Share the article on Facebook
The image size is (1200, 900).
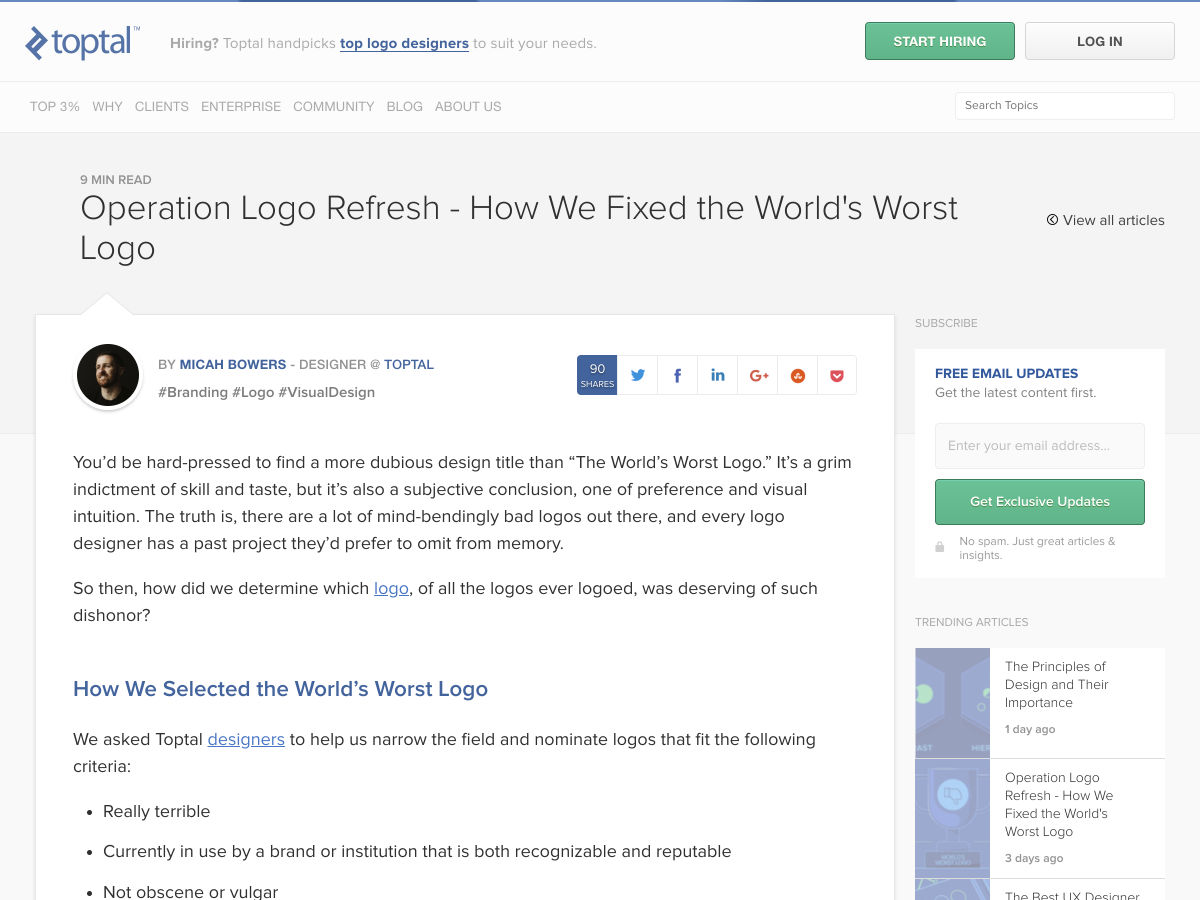(677, 375)
